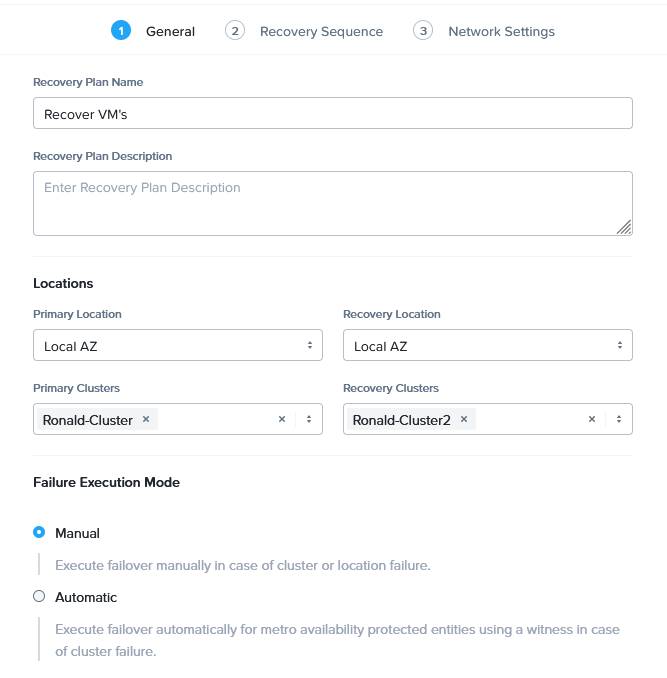Click the step 1 General circle icon
667x678 pixels.
pos(121,31)
